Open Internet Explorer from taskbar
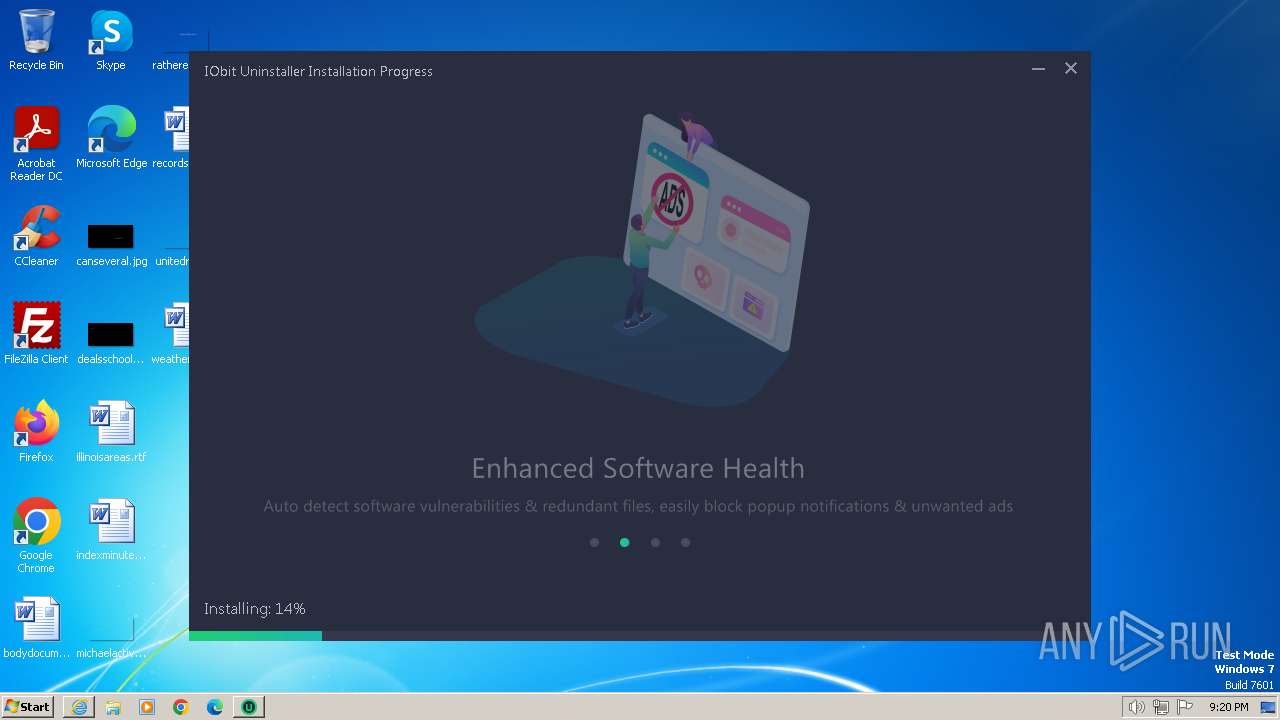Image resolution: width=1280 pixels, height=720 pixels. (79, 707)
